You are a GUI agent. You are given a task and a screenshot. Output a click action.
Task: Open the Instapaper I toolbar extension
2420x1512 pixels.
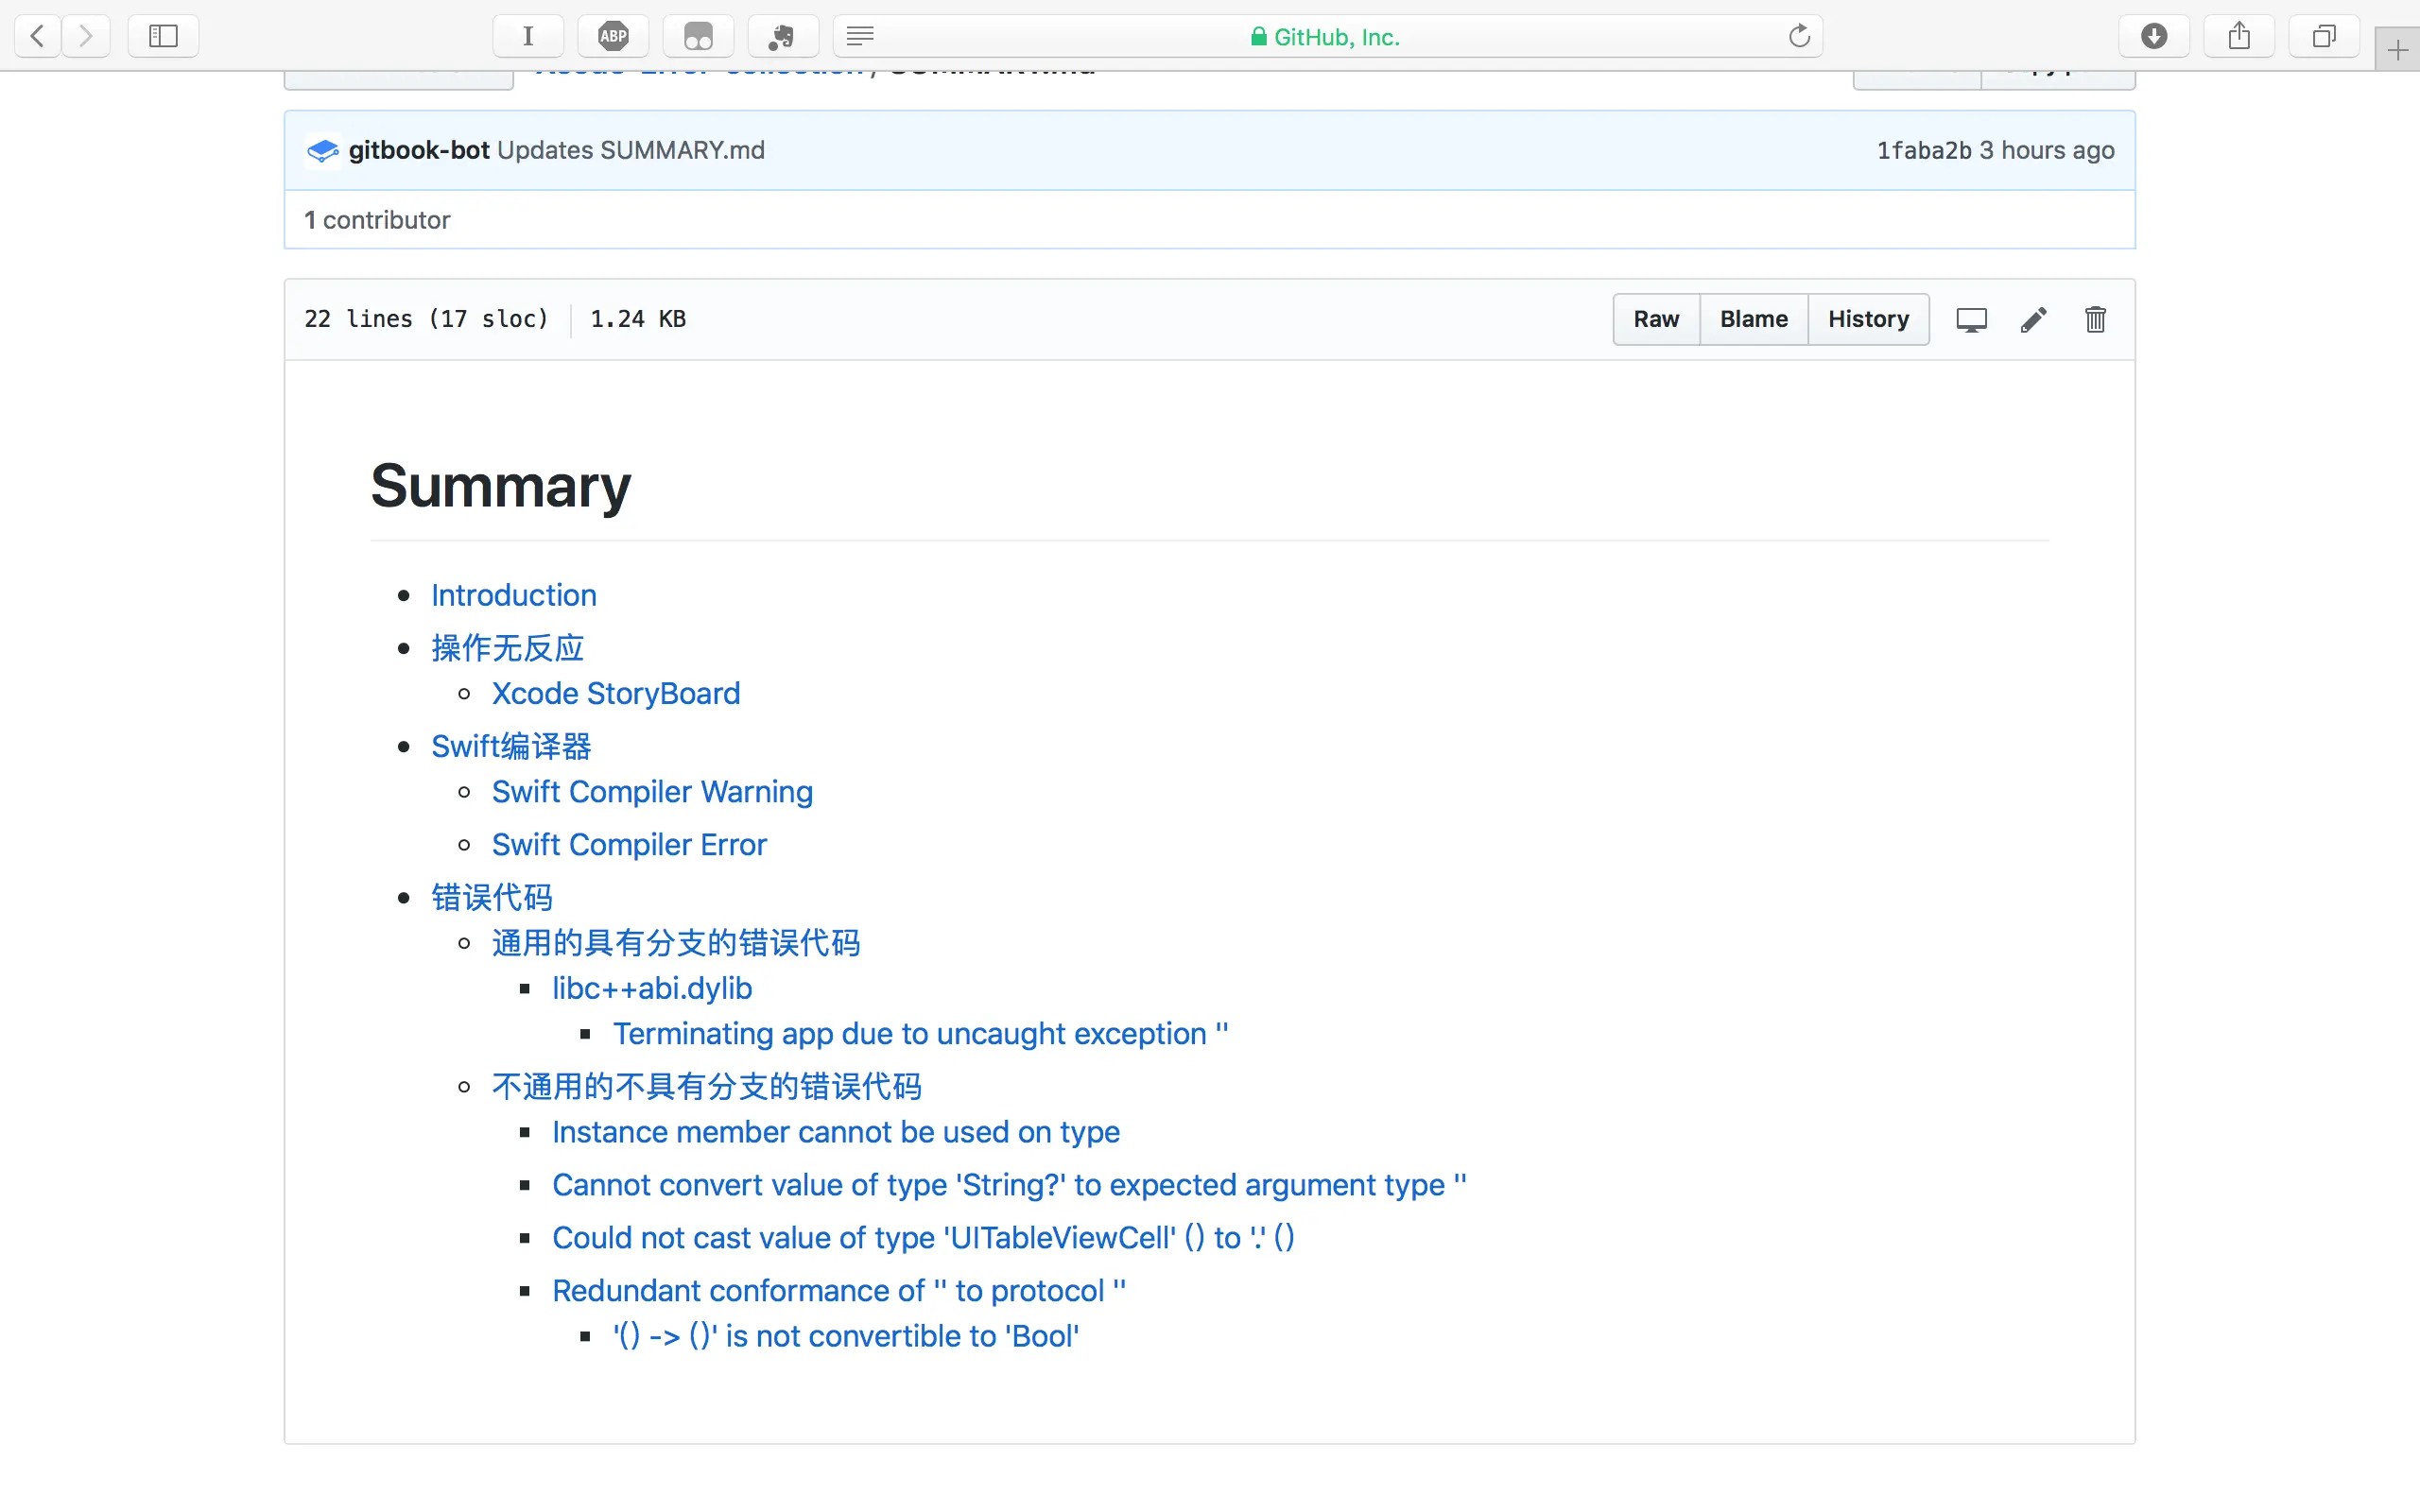(528, 37)
